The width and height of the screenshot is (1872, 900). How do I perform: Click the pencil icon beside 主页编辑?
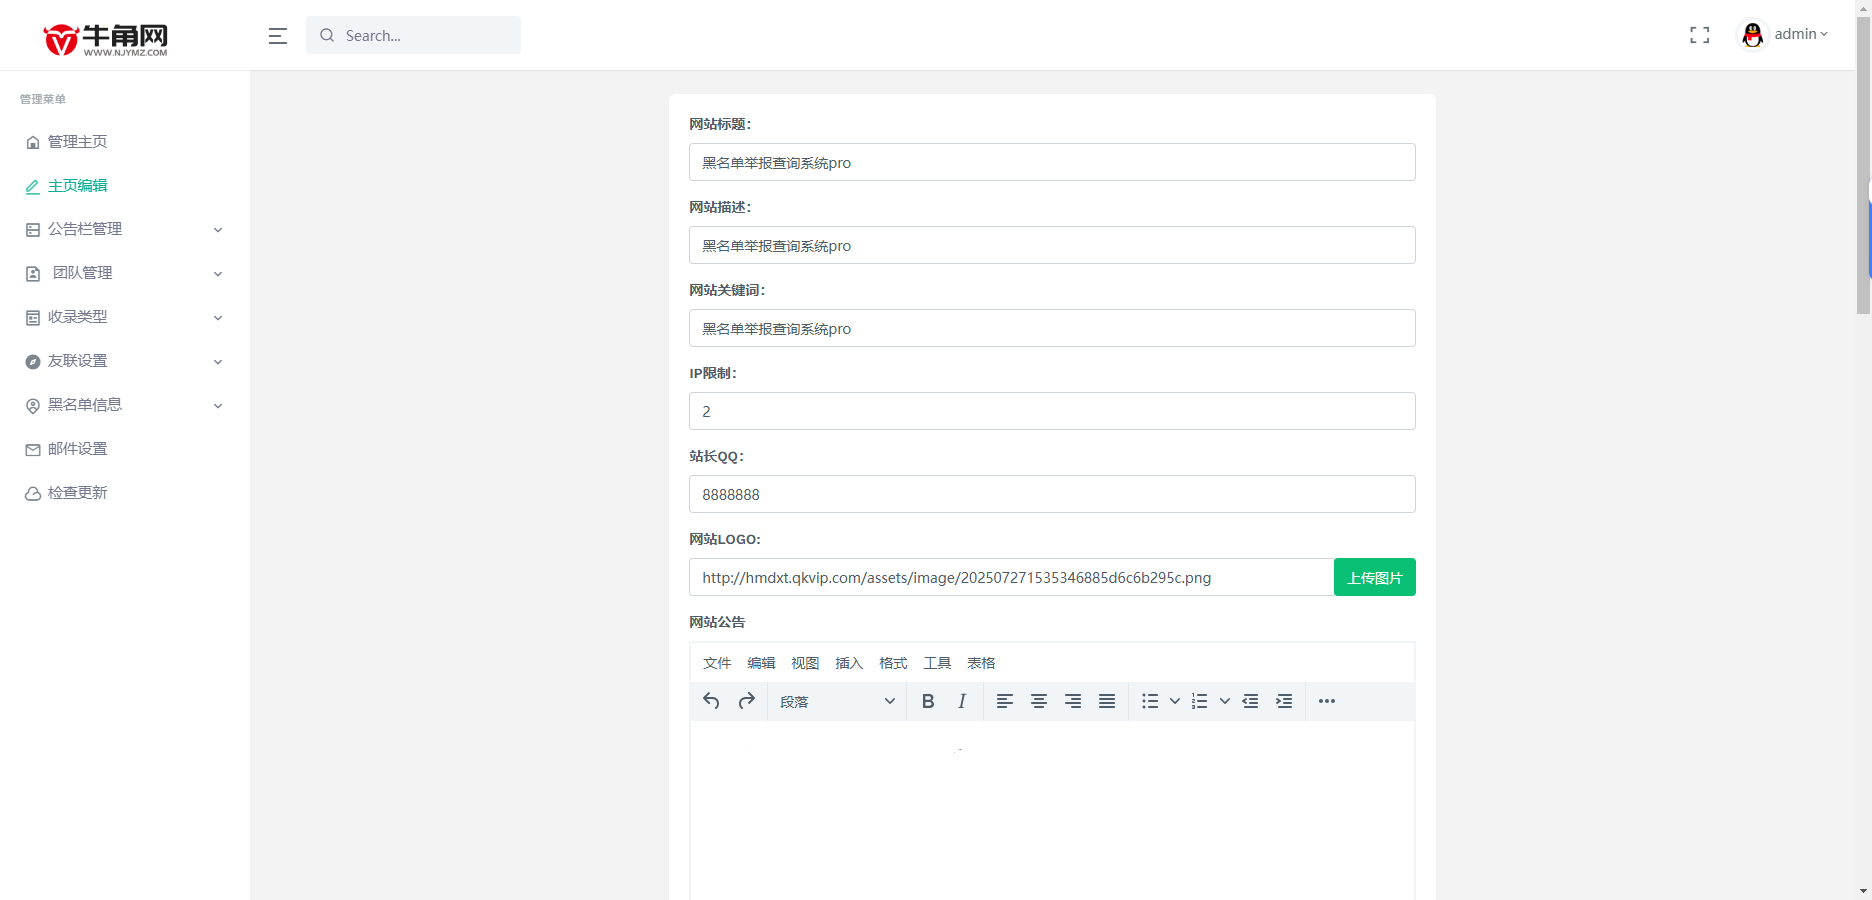[x=33, y=186]
